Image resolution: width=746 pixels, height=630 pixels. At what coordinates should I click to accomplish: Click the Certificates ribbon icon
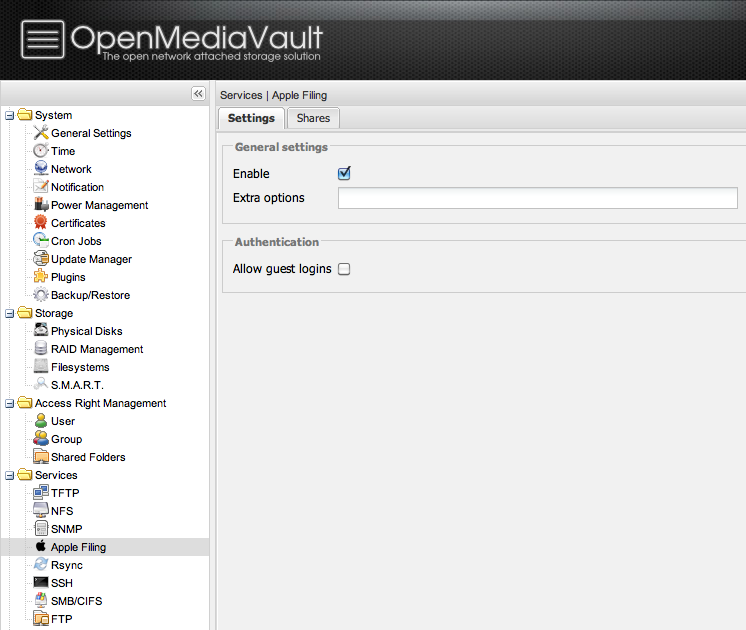[41, 223]
